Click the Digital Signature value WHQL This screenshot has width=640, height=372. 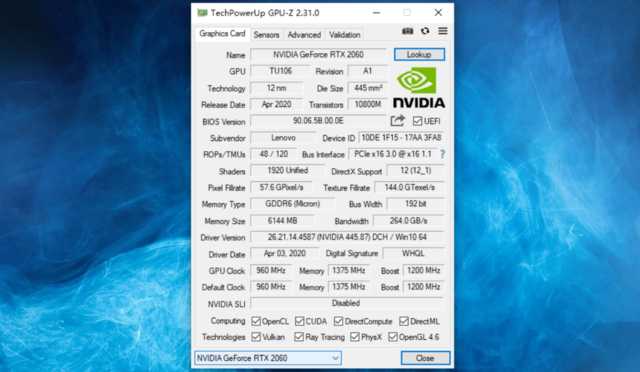(x=413, y=253)
